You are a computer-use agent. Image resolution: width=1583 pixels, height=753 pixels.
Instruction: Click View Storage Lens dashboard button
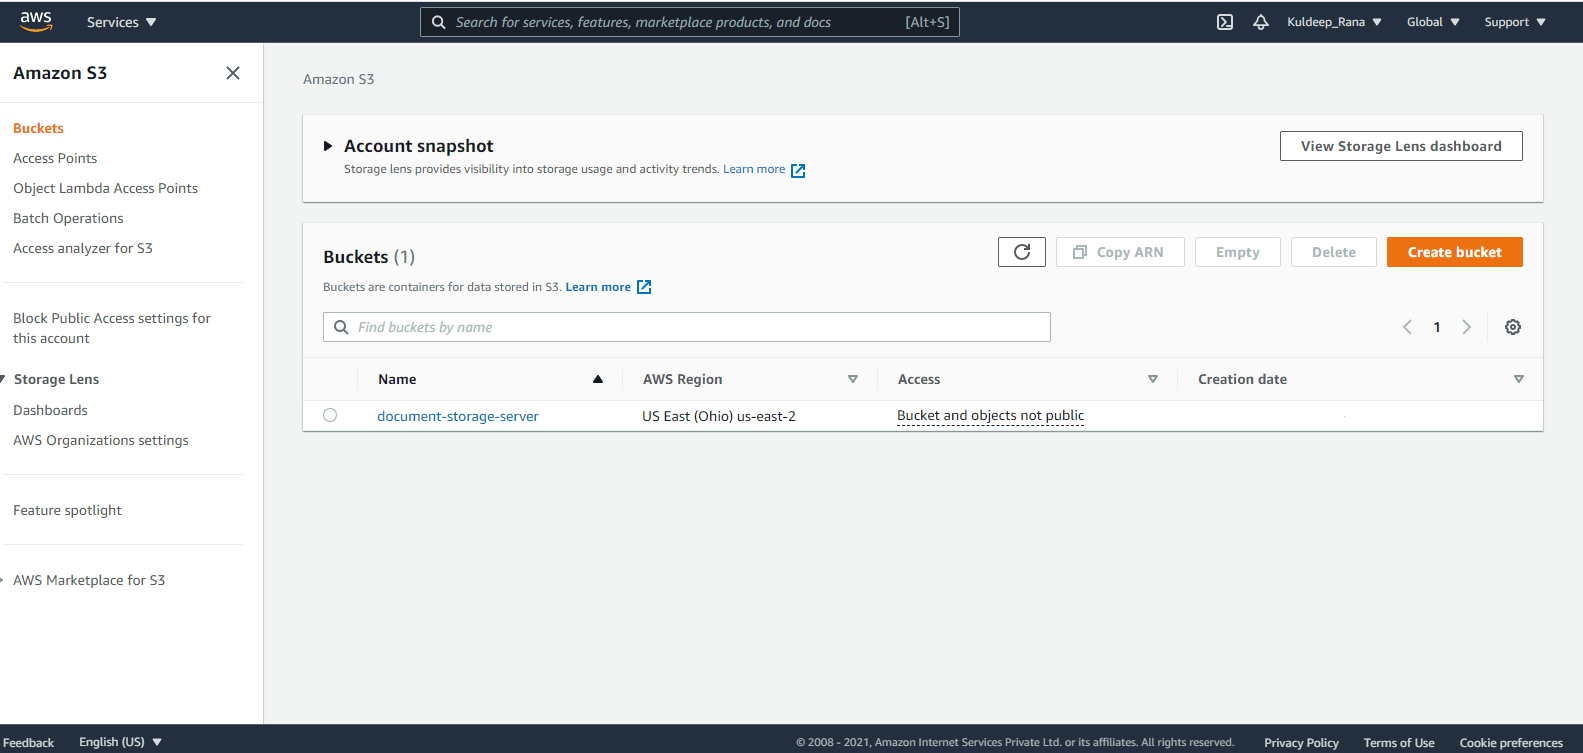(x=1401, y=146)
